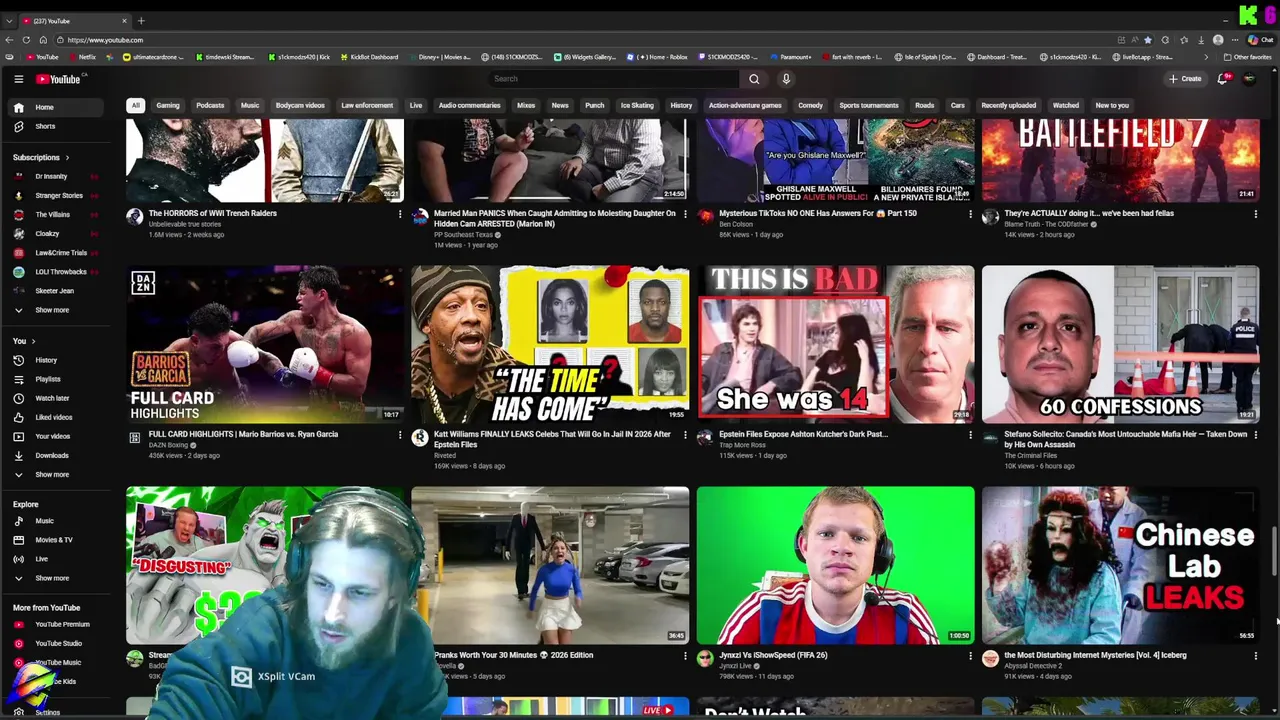Open Skeeter Jean subscription channel
1280x720 pixels.
coord(54,291)
